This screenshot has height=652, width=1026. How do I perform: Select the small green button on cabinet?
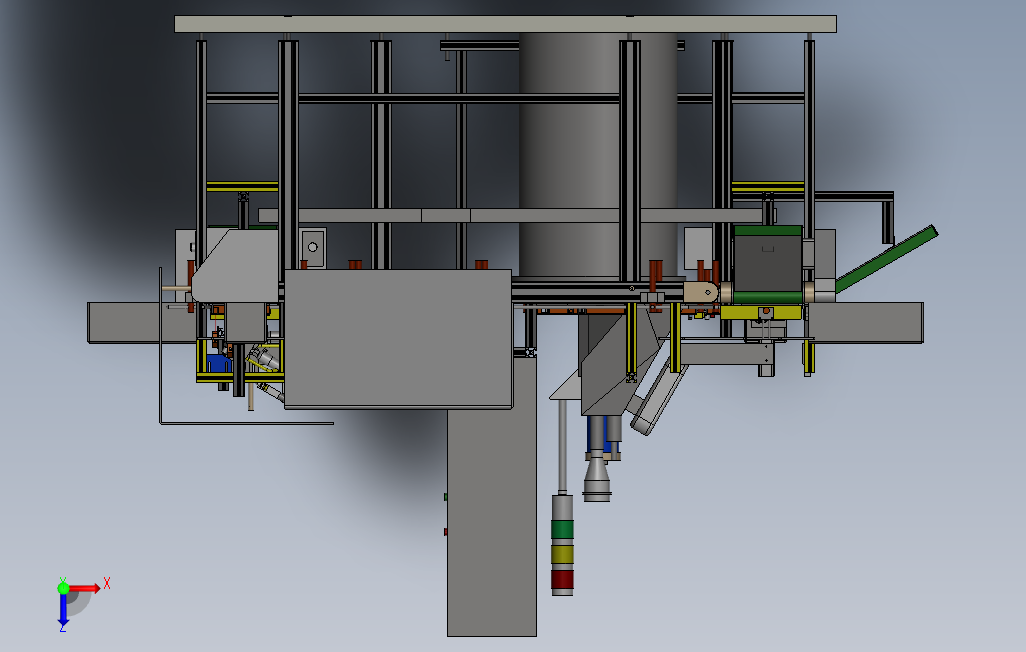[446, 498]
